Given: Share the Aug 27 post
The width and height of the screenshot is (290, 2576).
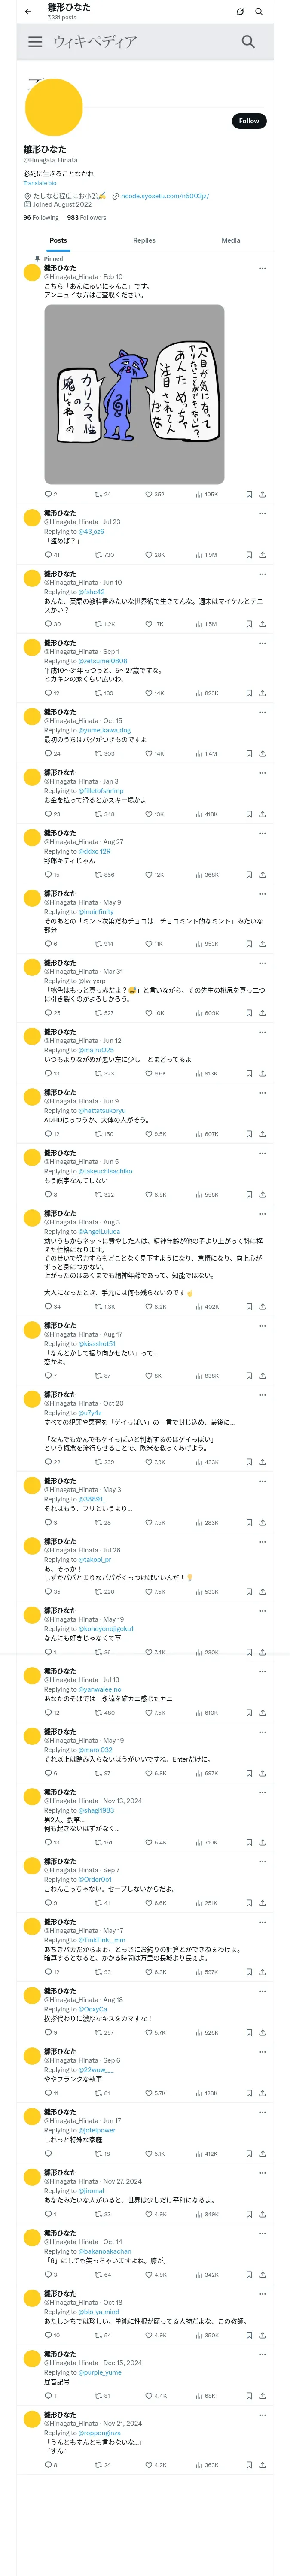Looking at the screenshot, I should (x=262, y=875).
